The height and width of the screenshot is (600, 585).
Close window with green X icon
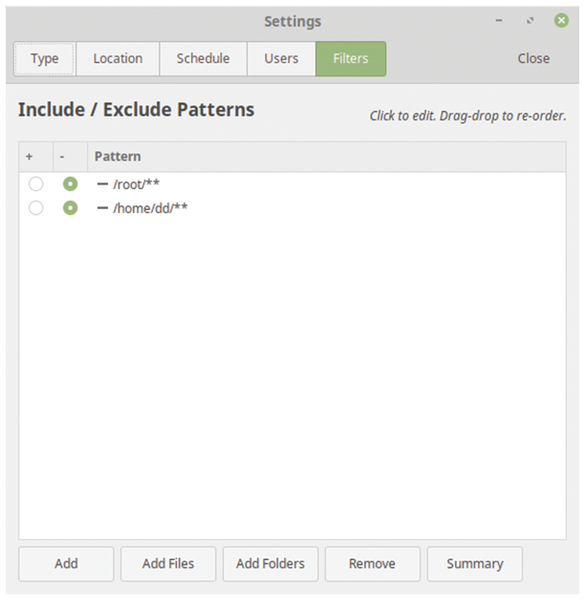(561, 20)
